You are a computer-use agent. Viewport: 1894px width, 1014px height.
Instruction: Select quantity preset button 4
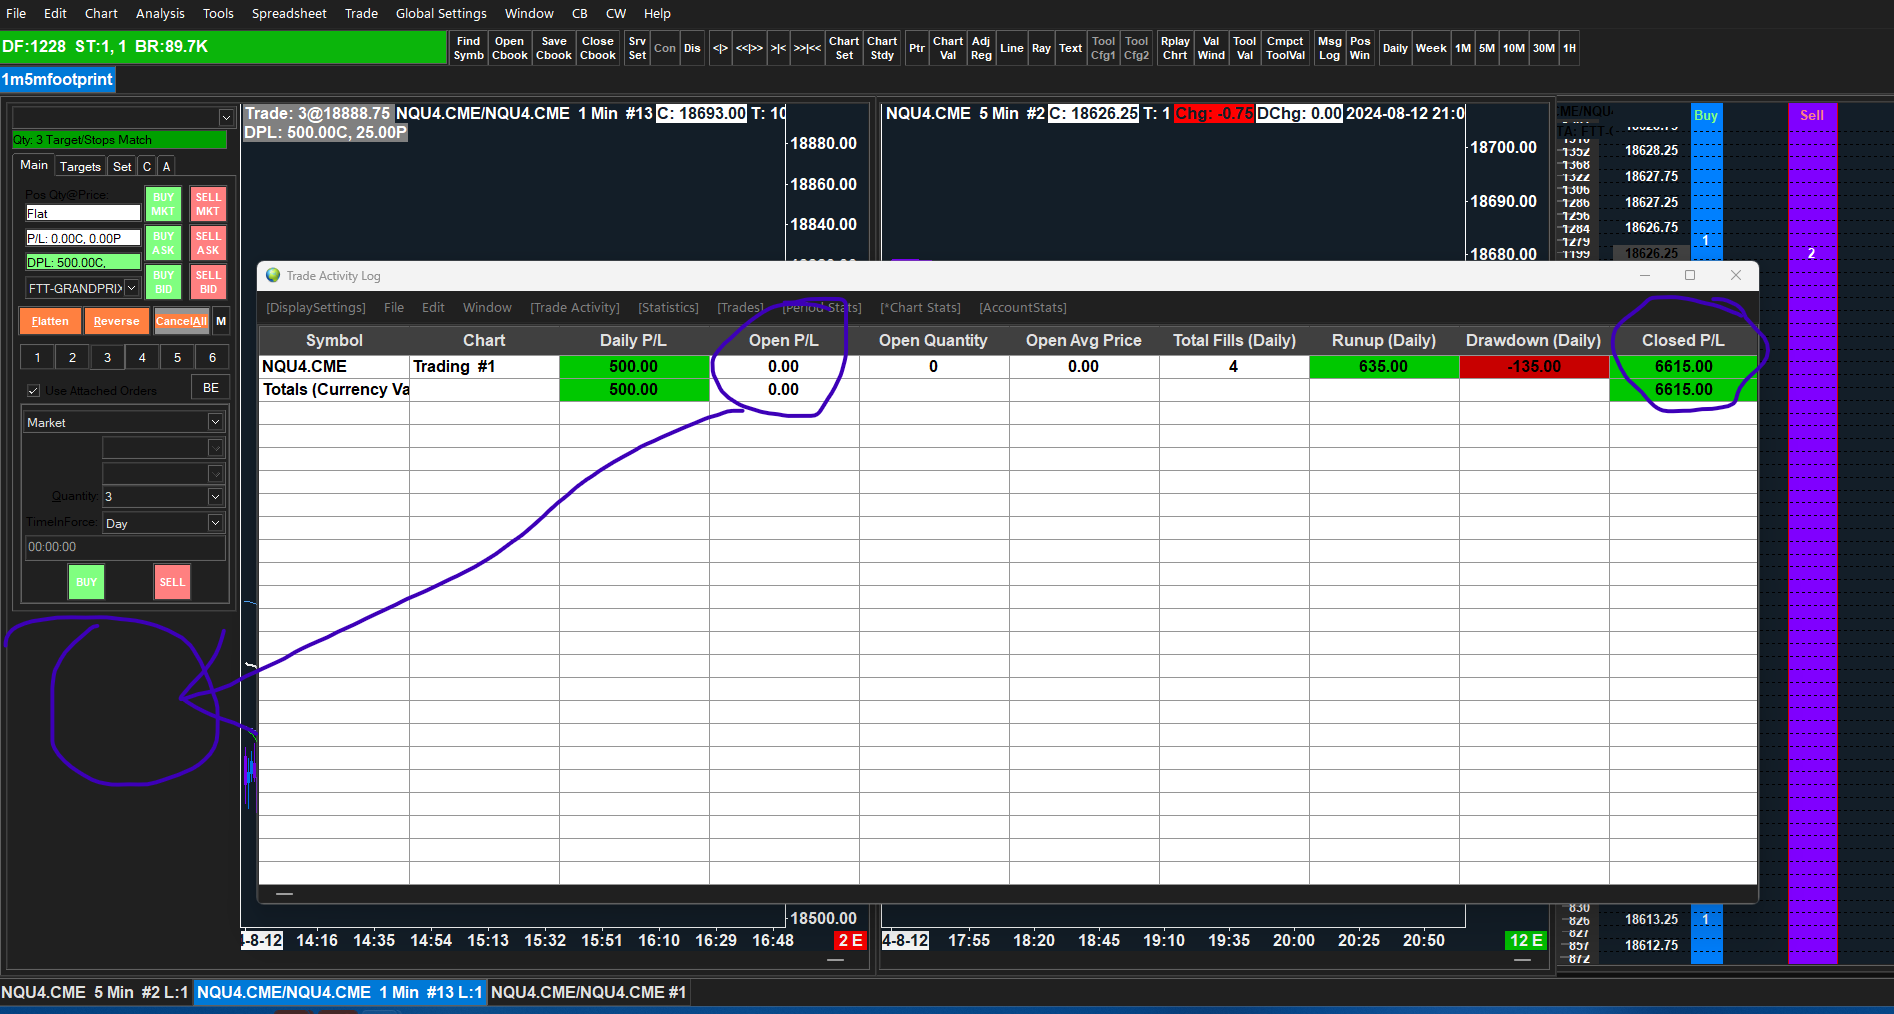pyautogui.click(x=142, y=357)
